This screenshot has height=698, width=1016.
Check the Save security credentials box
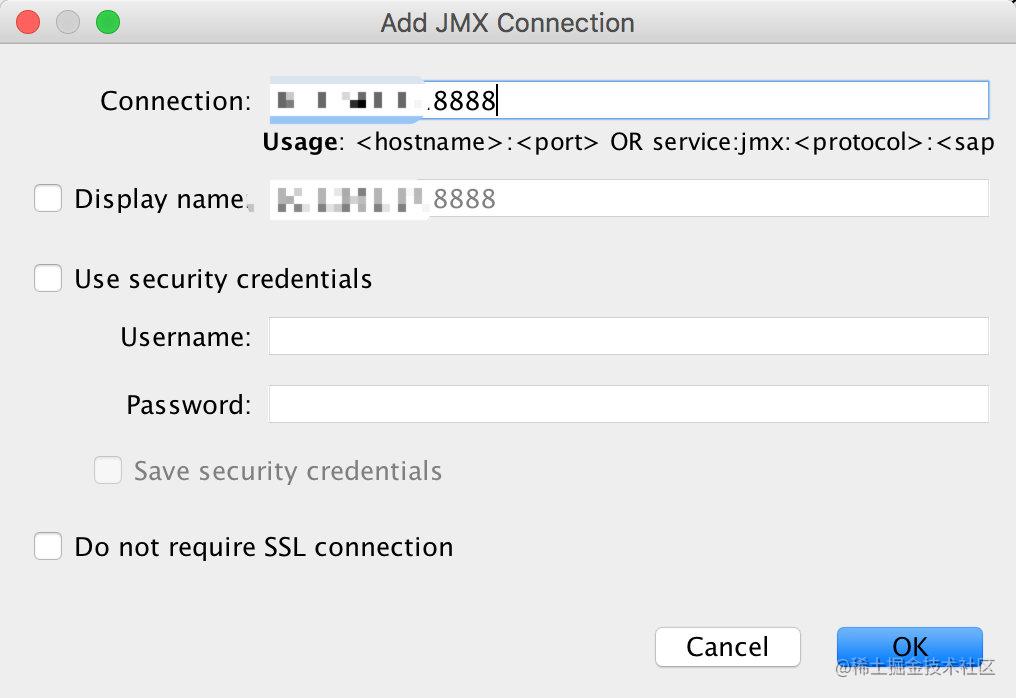pyautogui.click(x=108, y=470)
